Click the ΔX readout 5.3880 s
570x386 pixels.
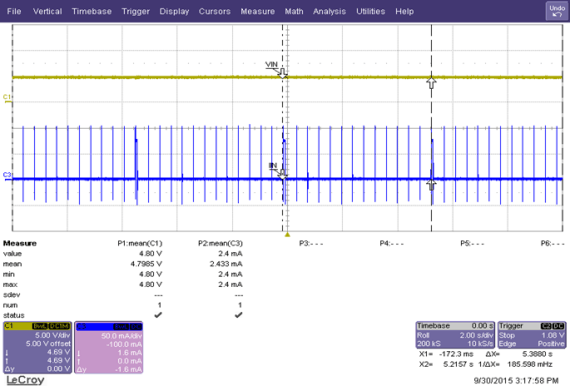pos(538,354)
